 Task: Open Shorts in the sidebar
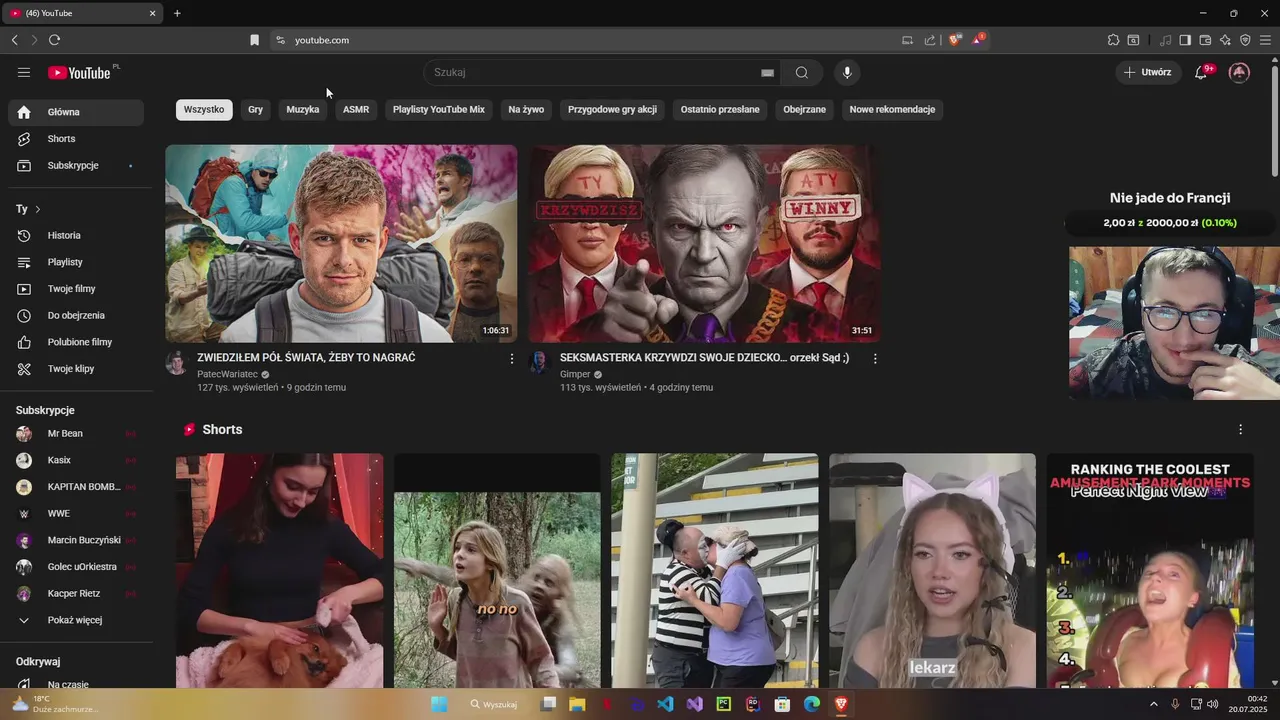click(x=76, y=139)
